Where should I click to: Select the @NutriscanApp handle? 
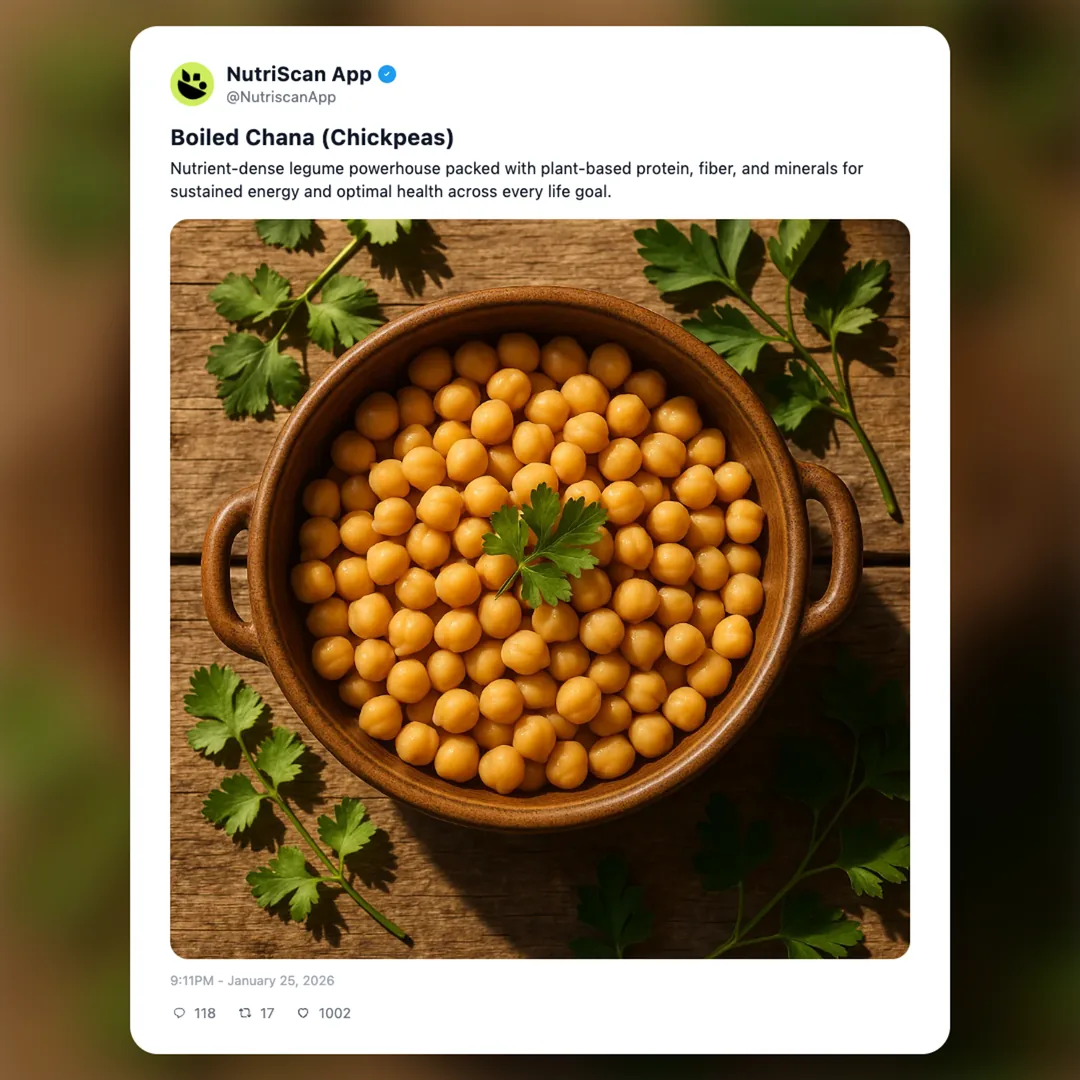point(283,97)
